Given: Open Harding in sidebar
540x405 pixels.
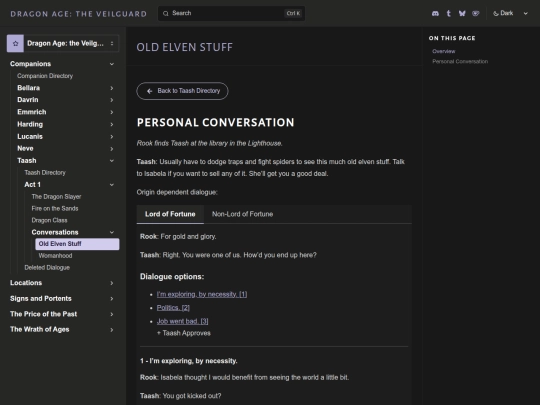Looking at the screenshot, I should pos(30,124).
